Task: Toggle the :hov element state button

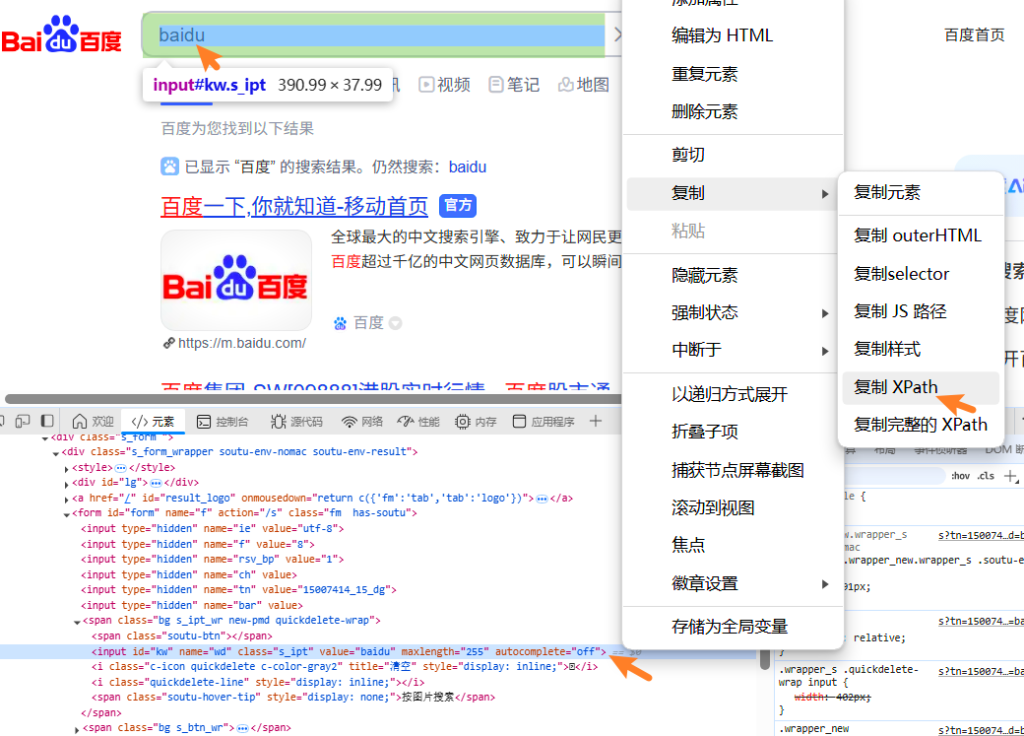Action: click(960, 476)
